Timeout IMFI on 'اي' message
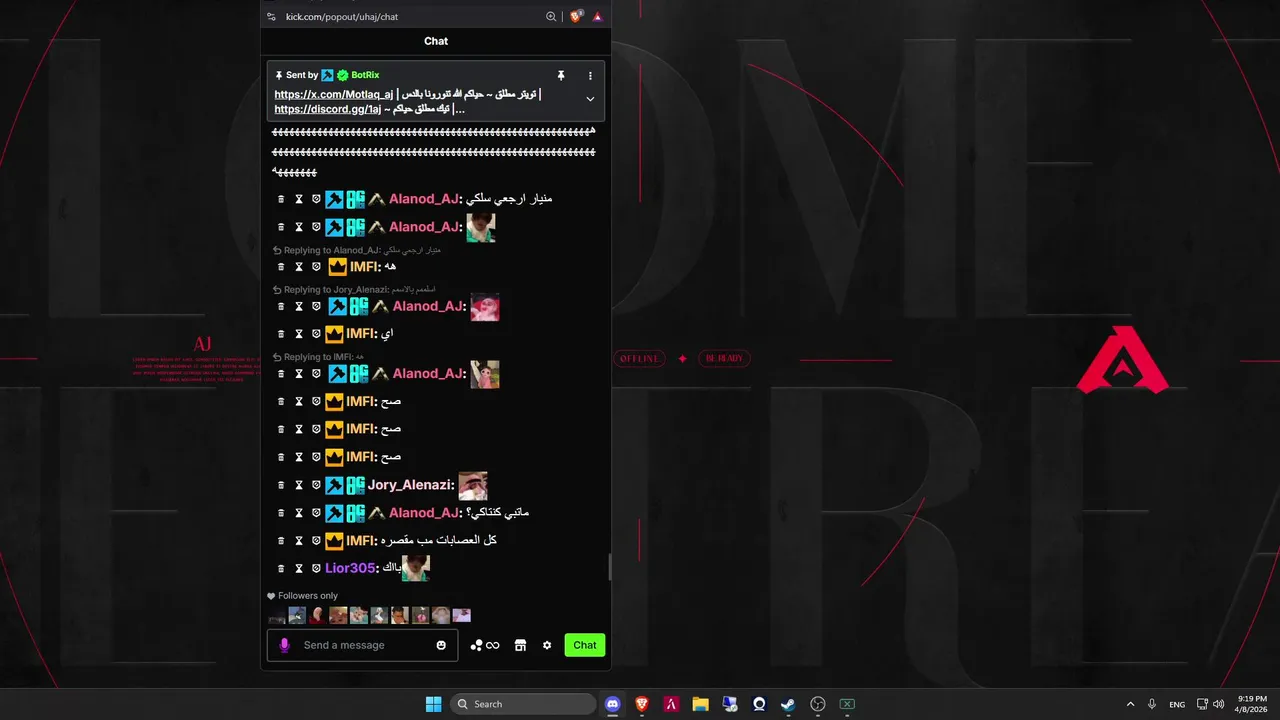 point(298,334)
